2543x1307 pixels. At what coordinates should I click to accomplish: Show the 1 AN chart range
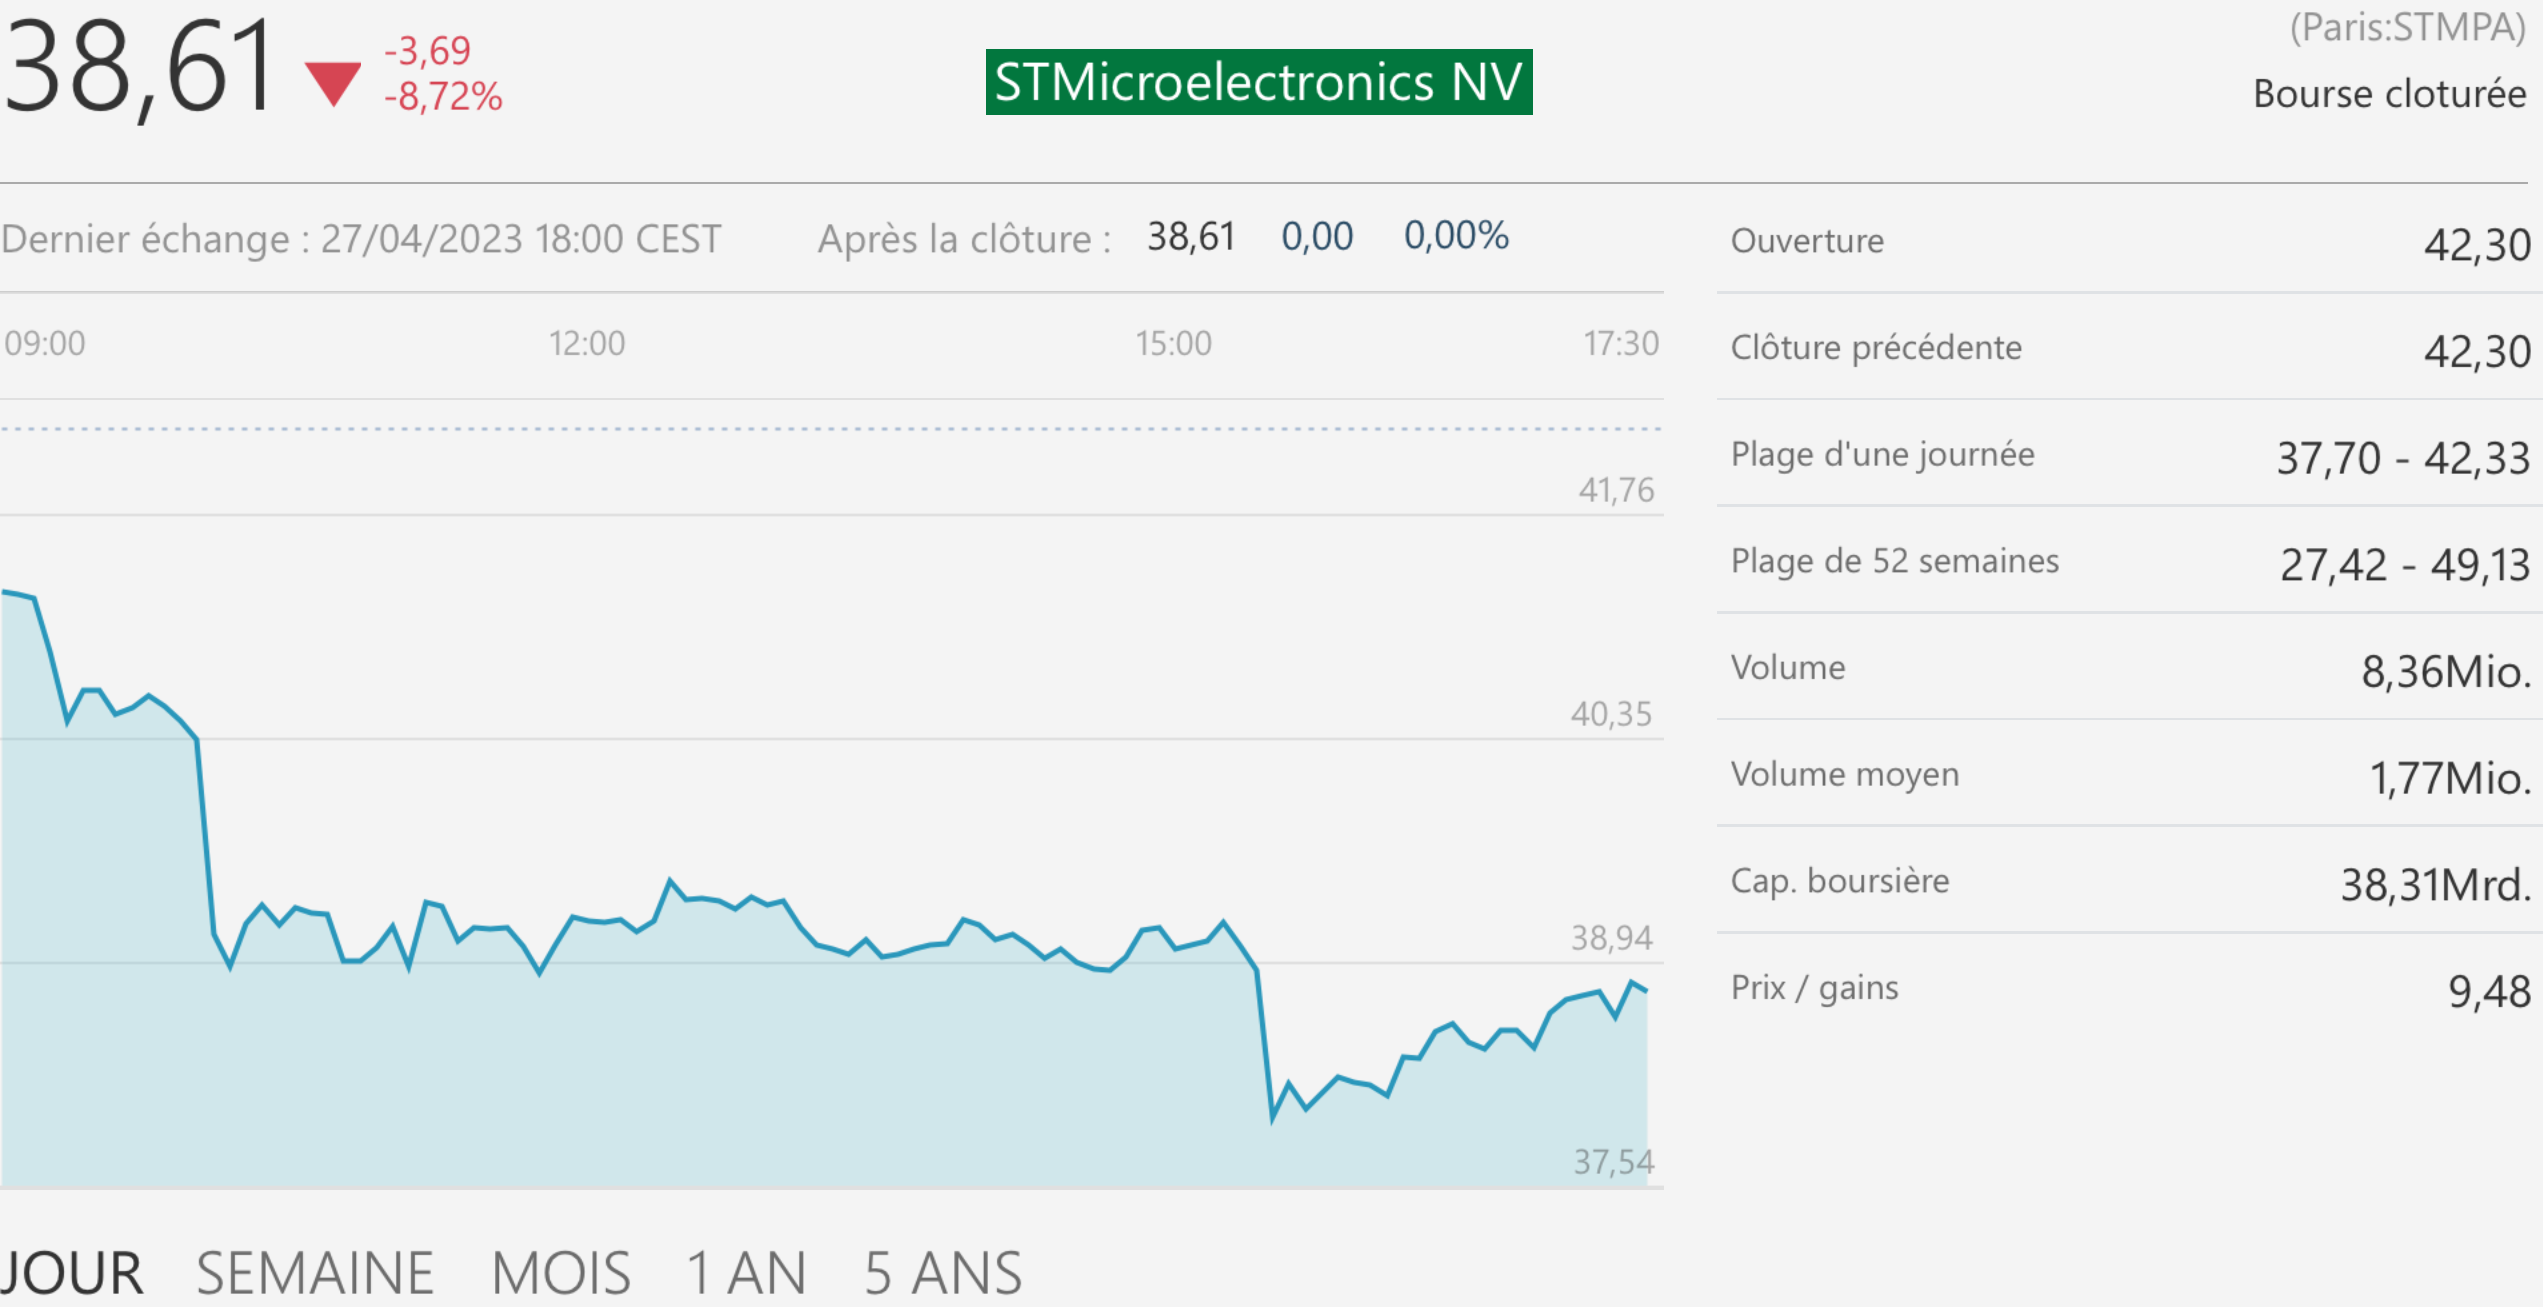click(x=746, y=1273)
